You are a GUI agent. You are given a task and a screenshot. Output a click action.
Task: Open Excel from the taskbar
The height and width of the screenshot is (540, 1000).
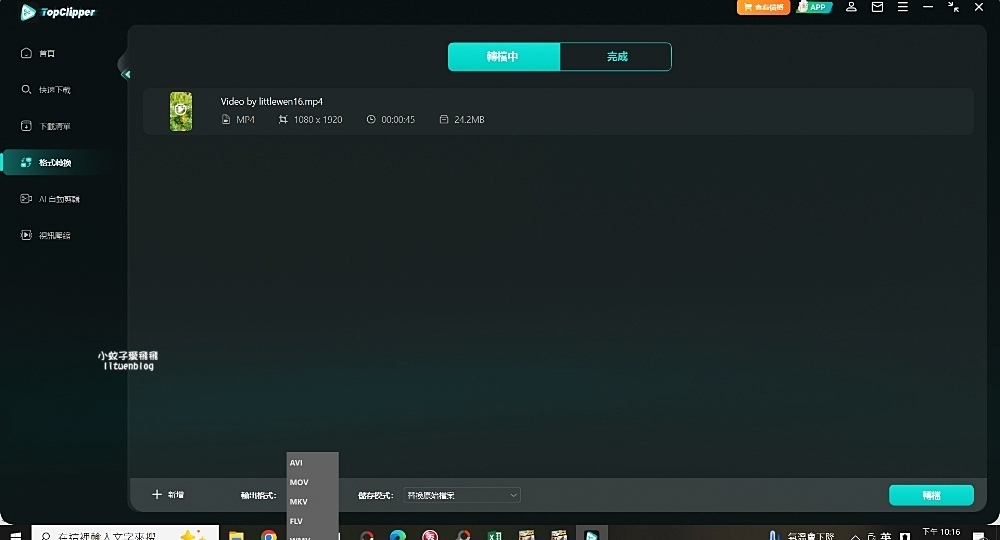[x=495, y=535]
